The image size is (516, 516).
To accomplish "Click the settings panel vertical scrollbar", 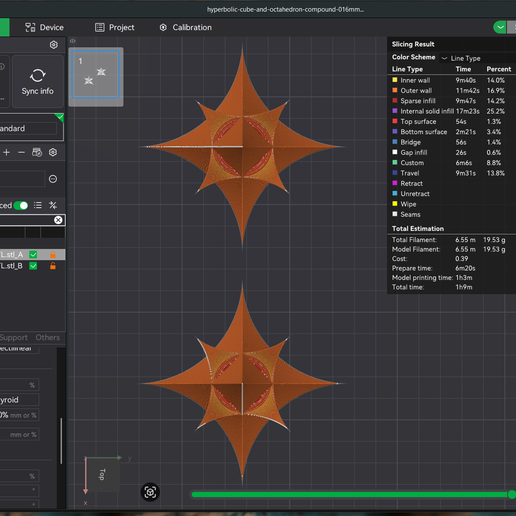I will 61,441.
